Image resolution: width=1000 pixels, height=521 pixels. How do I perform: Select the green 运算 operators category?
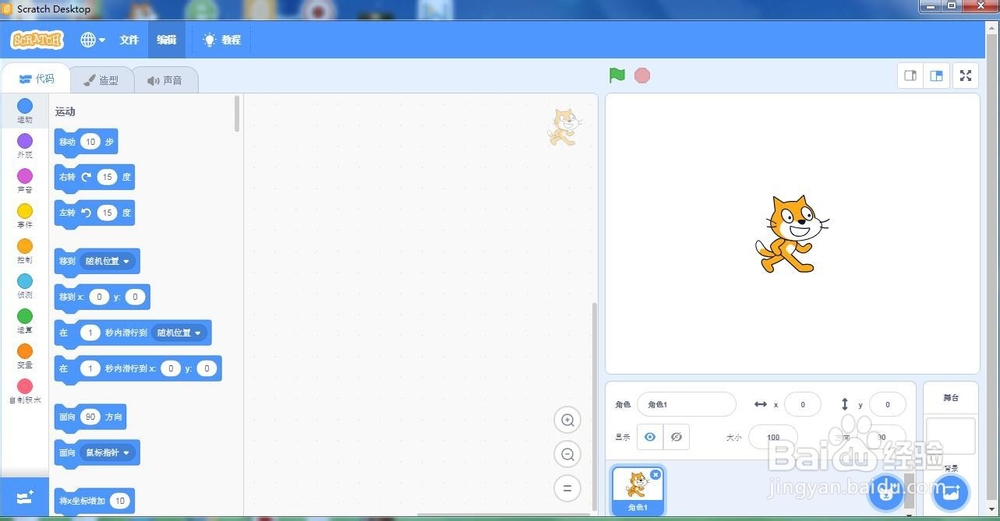click(25, 320)
